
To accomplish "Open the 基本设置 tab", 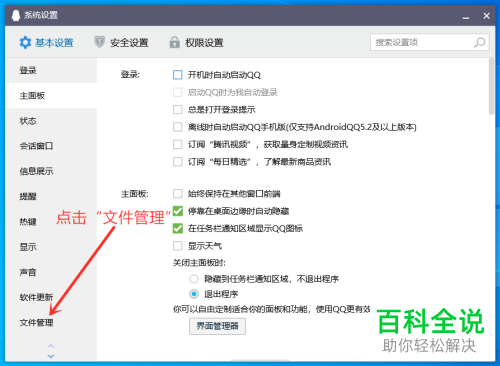I will pos(47,43).
